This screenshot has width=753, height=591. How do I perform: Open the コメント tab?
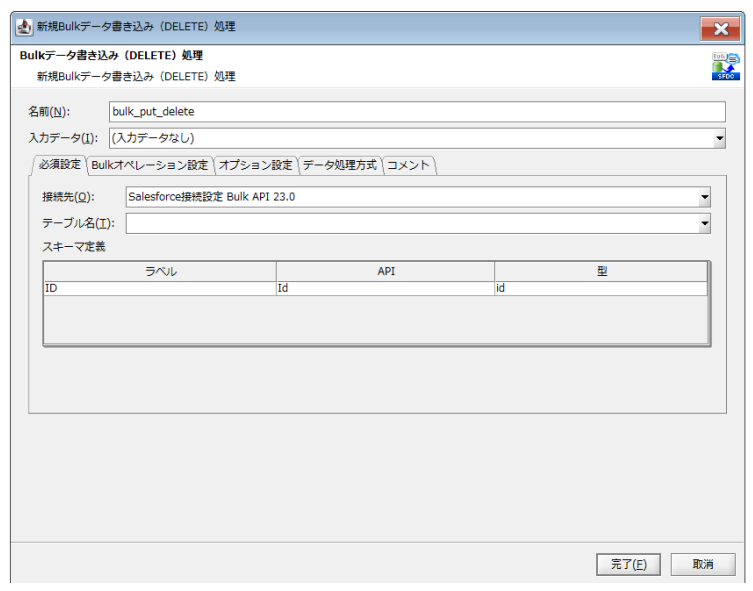click(x=408, y=165)
